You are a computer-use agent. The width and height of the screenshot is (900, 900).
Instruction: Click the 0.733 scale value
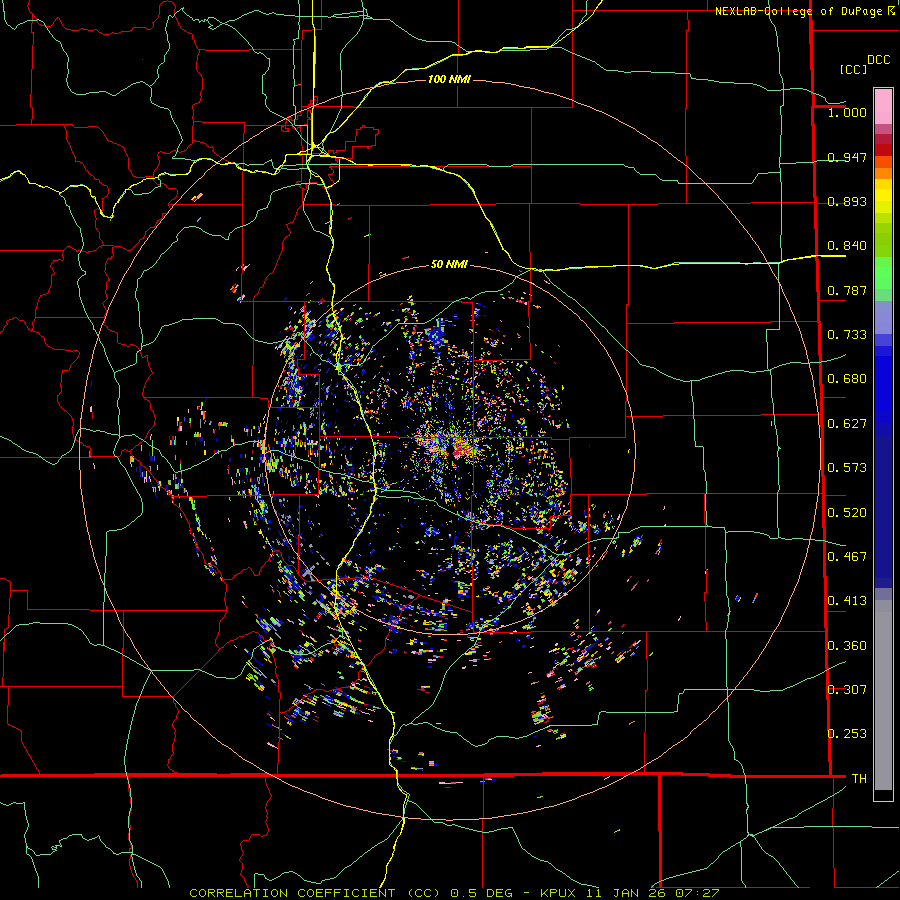[847, 335]
